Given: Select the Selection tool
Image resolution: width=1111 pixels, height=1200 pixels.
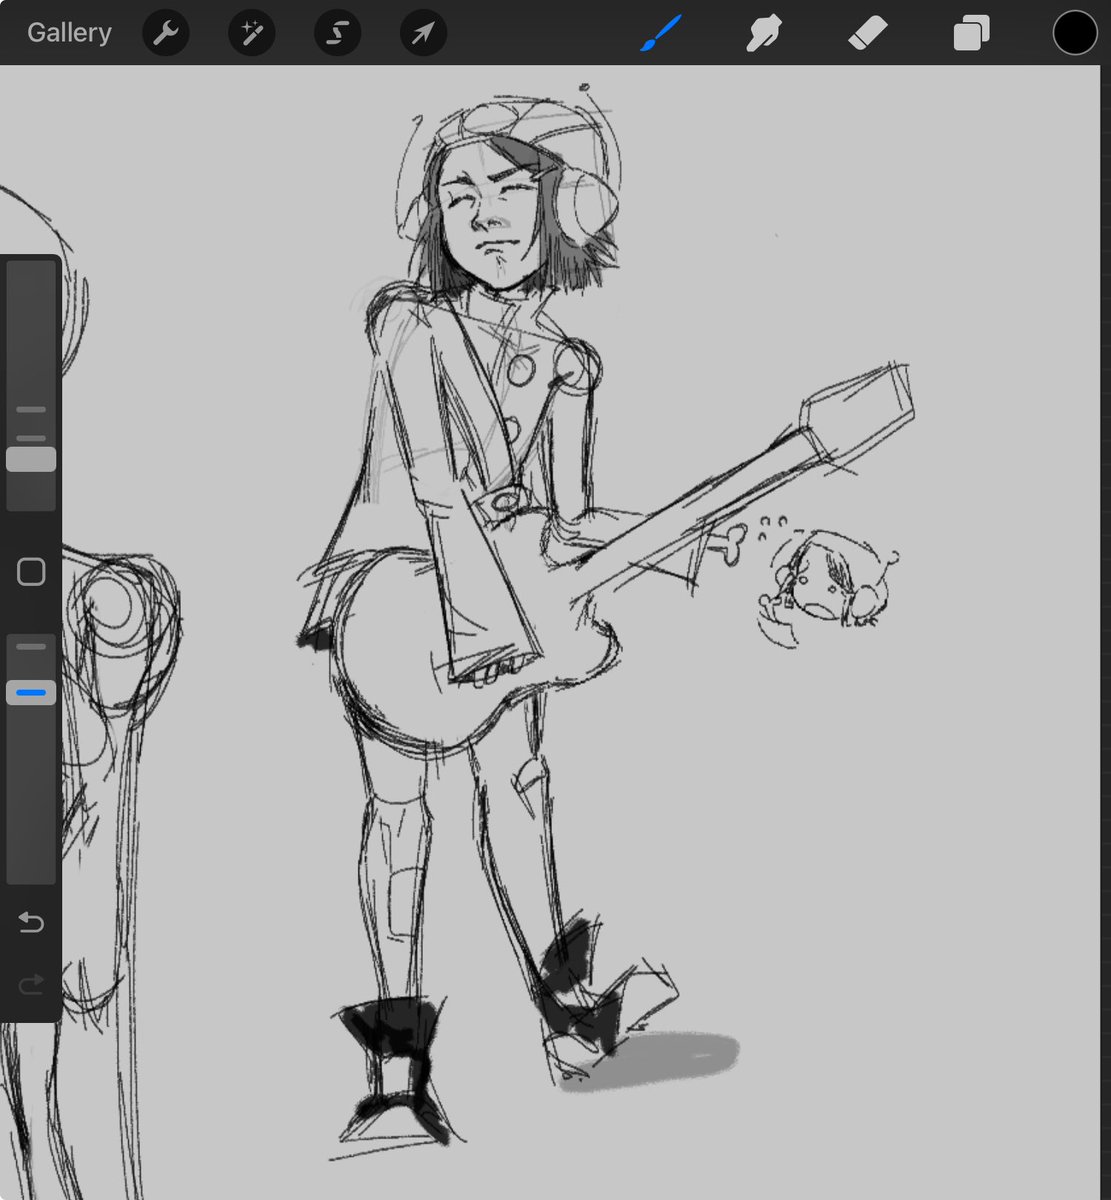Looking at the screenshot, I should pos(337,32).
